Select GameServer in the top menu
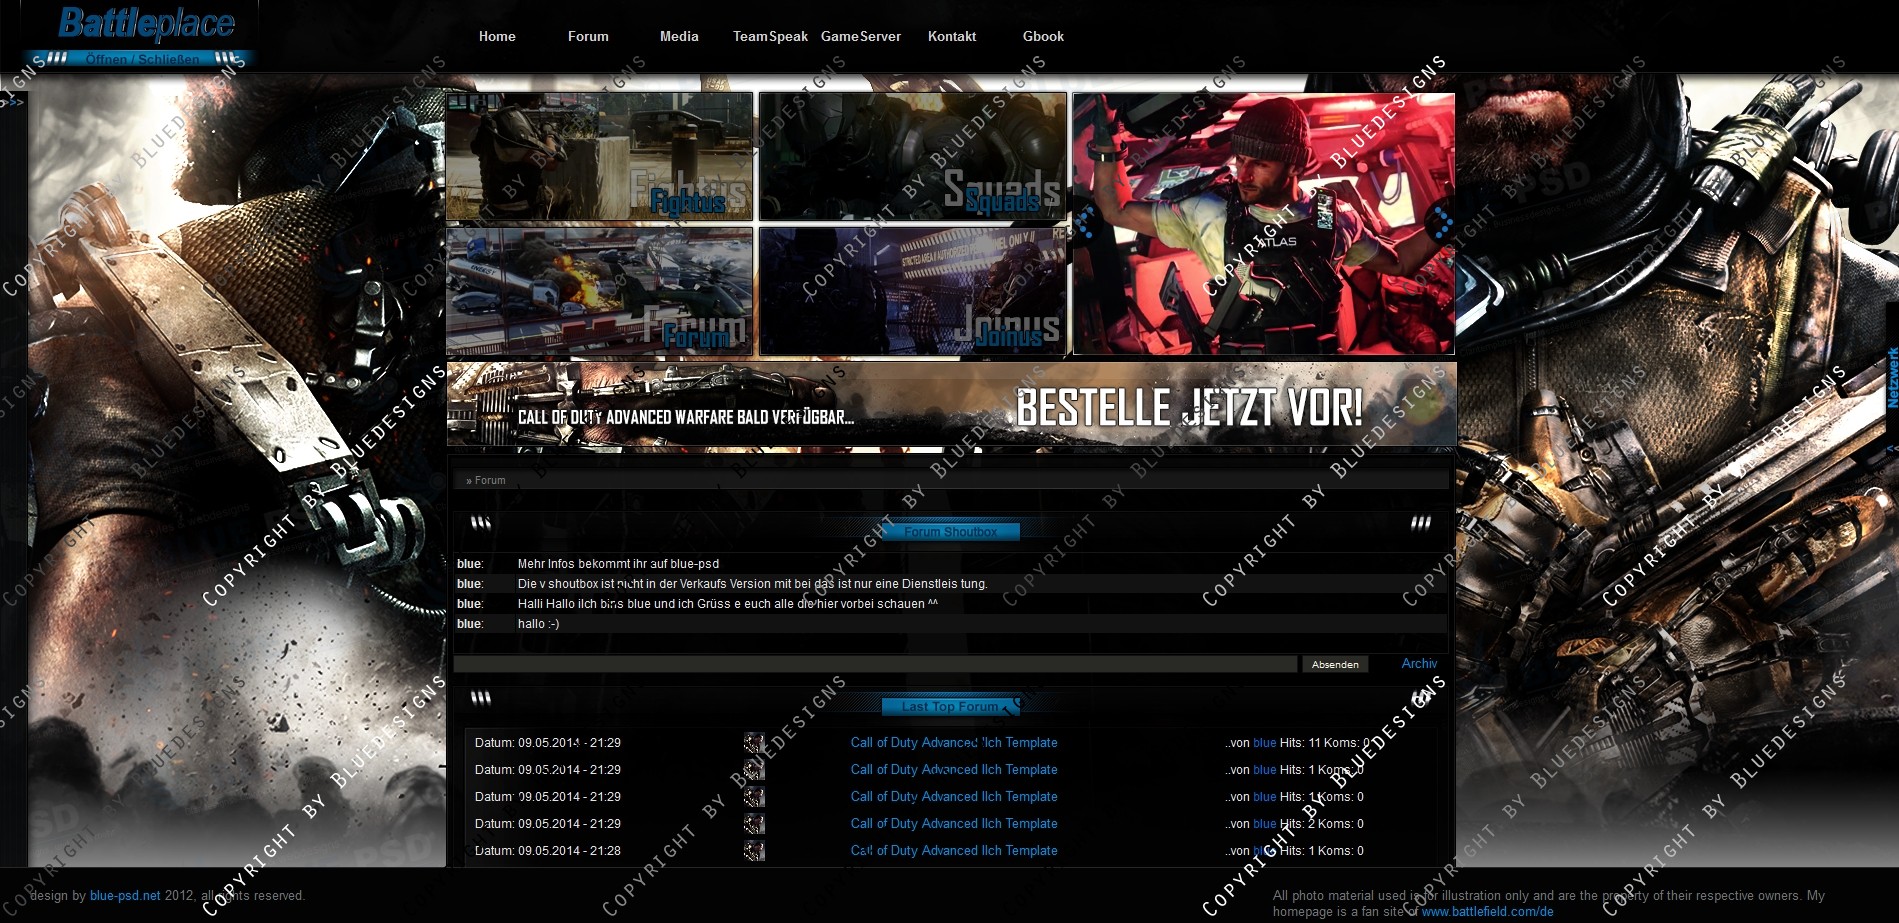This screenshot has width=1899, height=923. point(861,36)
